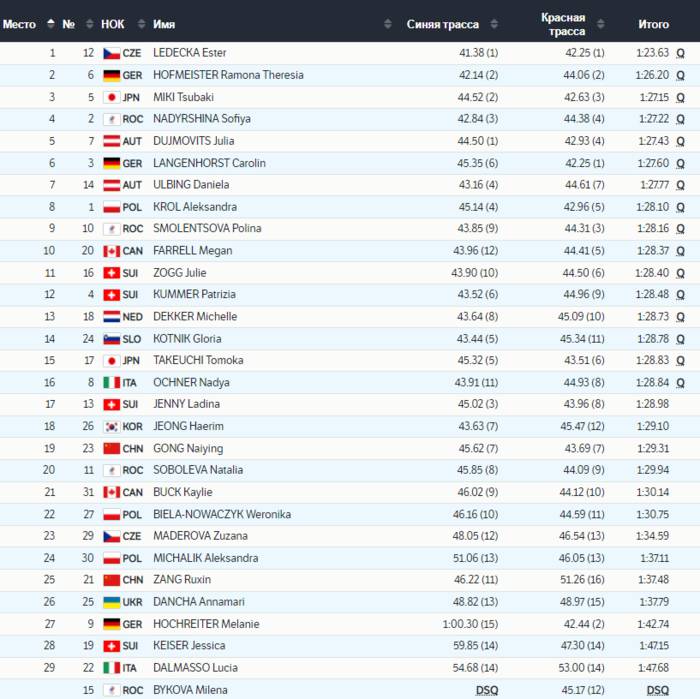Click the Korean flag beside JEONG Haerim
The width and height of the screenshot is (700, 699).
(111, 427)
